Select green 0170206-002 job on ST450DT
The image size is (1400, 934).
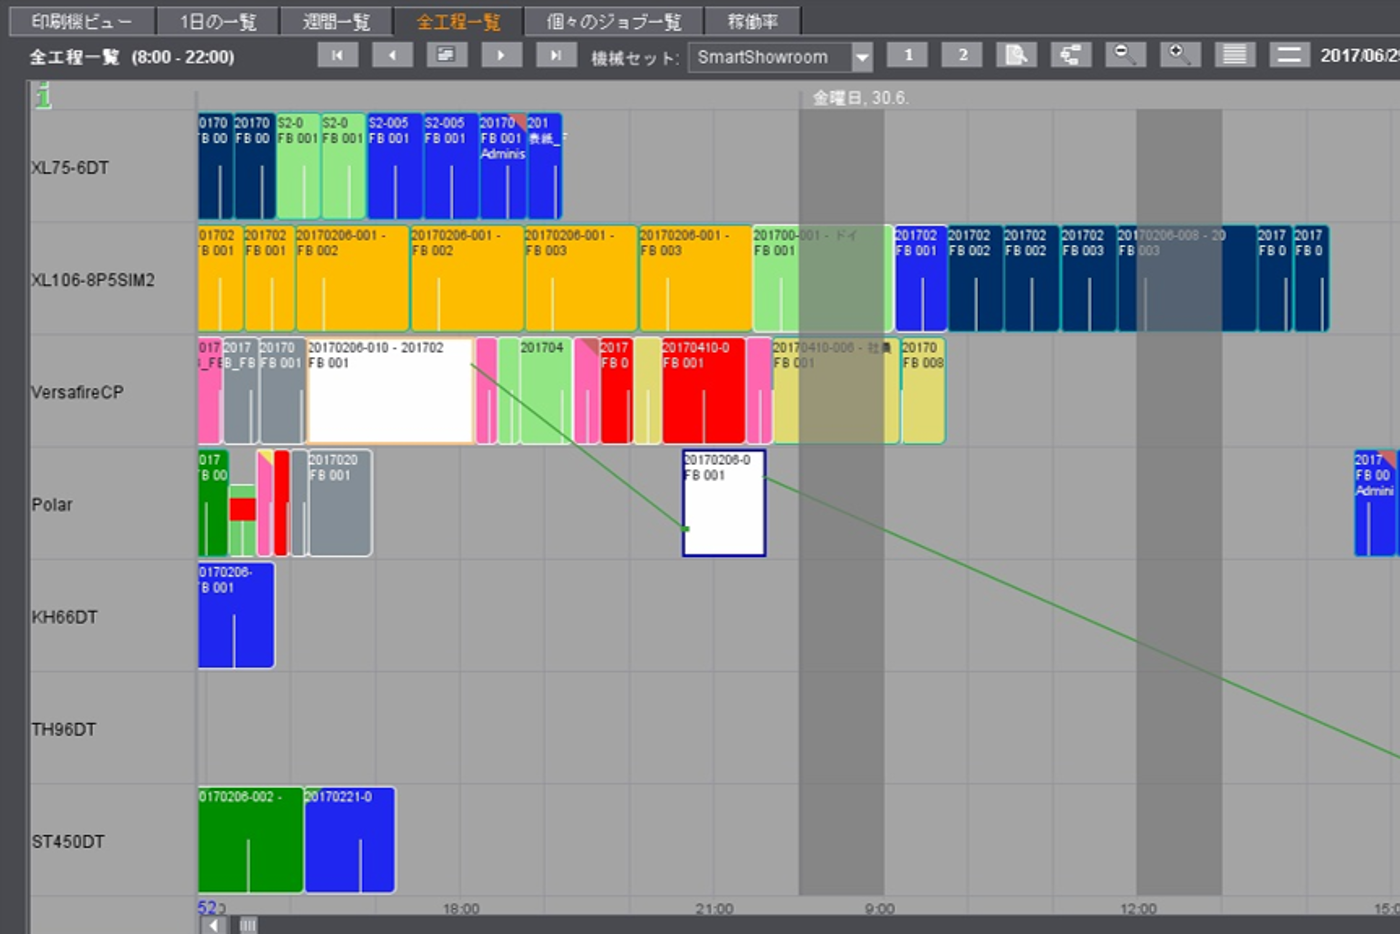250,840
